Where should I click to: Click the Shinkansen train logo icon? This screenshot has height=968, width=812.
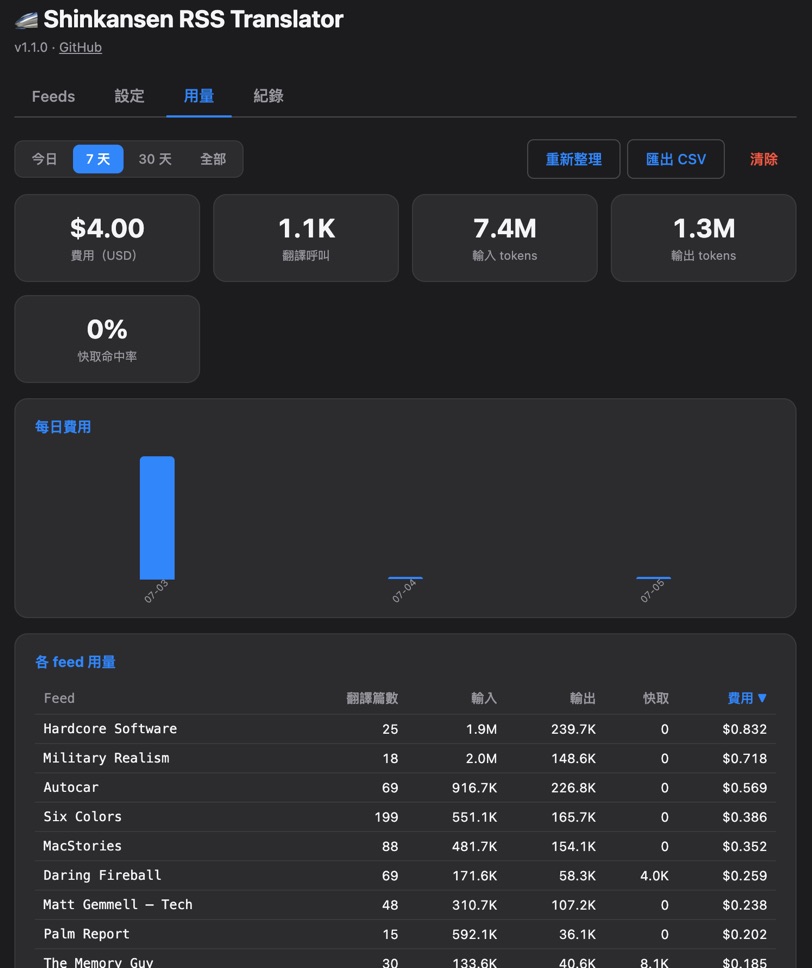(27, 20)
